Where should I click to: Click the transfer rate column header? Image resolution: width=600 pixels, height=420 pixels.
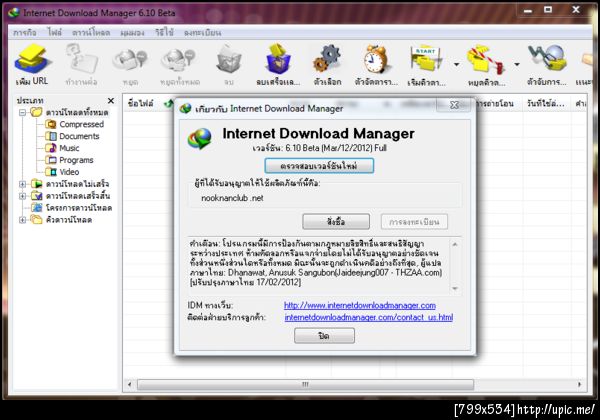[x=497, y=103]
